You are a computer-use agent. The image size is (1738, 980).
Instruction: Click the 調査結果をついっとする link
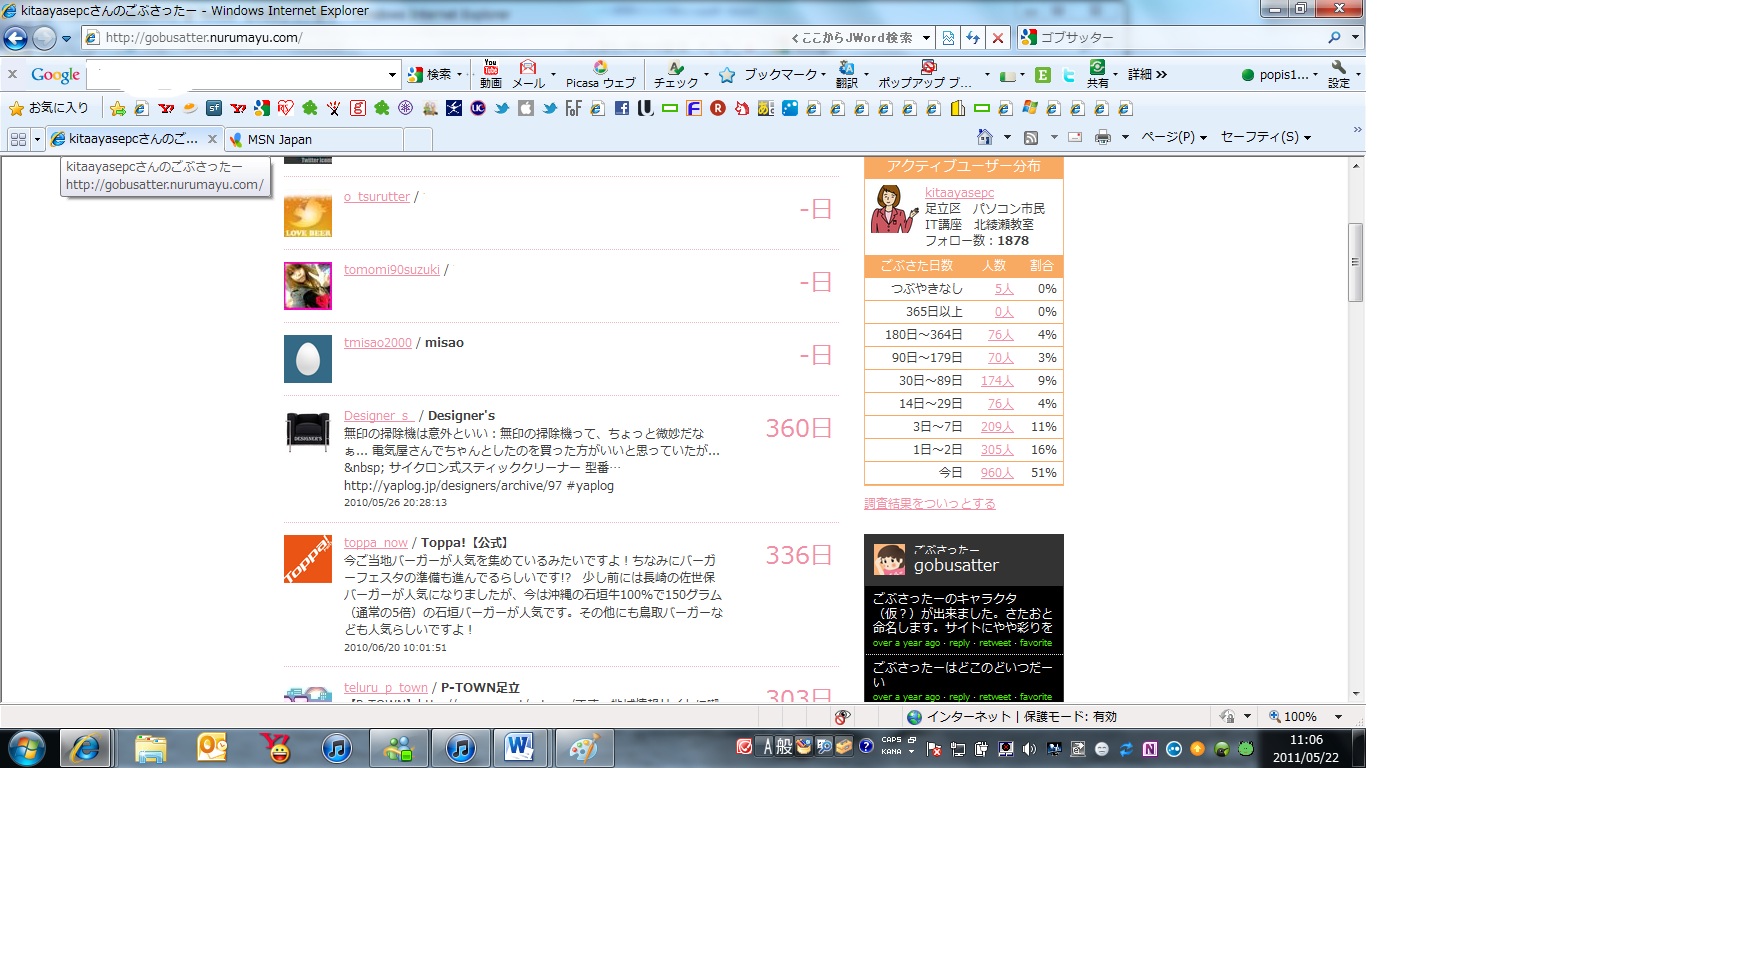930,504
